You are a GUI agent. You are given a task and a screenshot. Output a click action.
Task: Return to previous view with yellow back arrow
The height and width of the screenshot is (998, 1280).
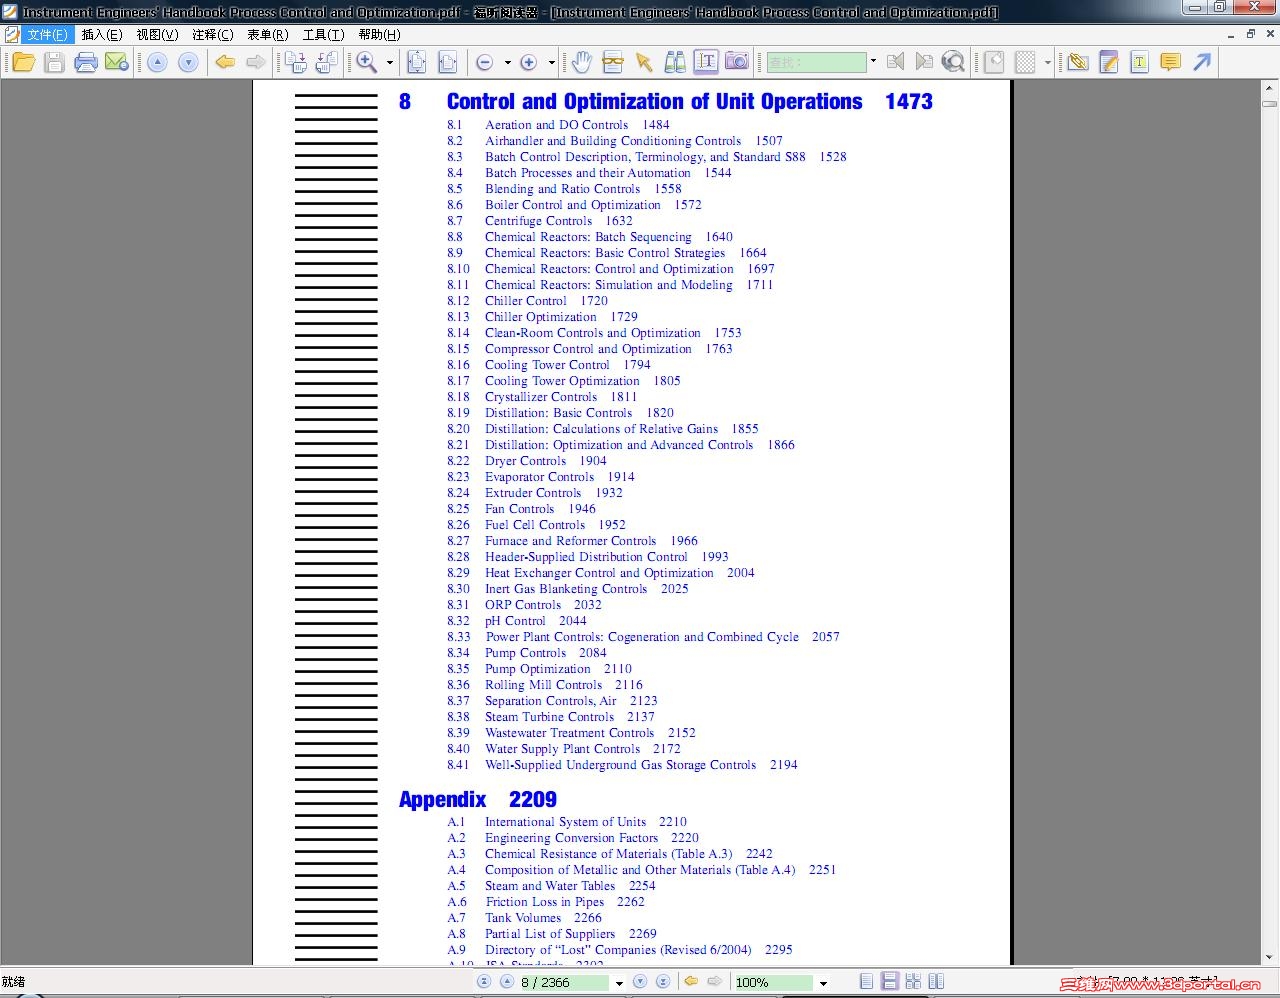pyautogui.click(x=225, y=62)
